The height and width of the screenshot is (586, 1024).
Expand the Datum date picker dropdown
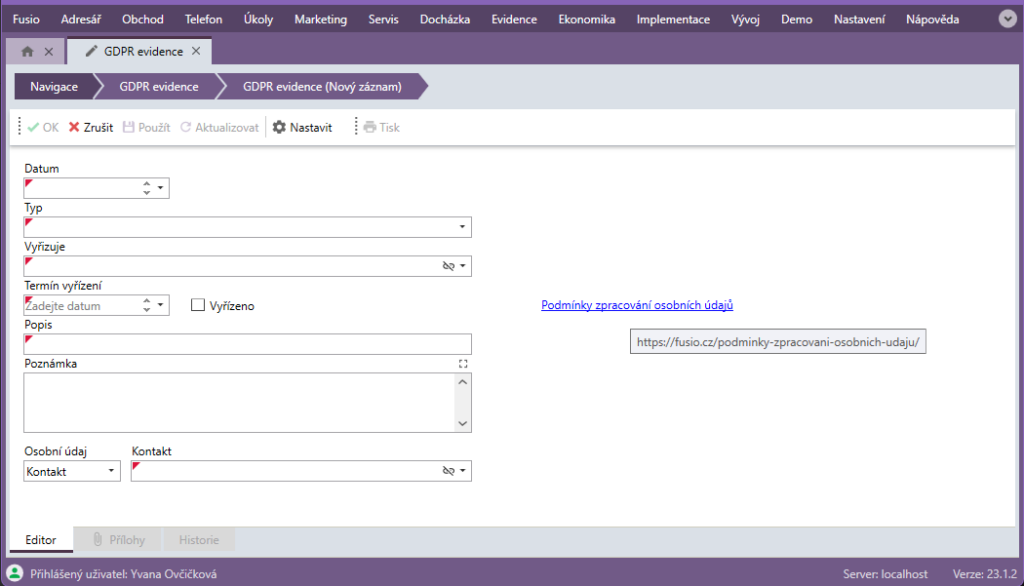[x=161, y=188]
